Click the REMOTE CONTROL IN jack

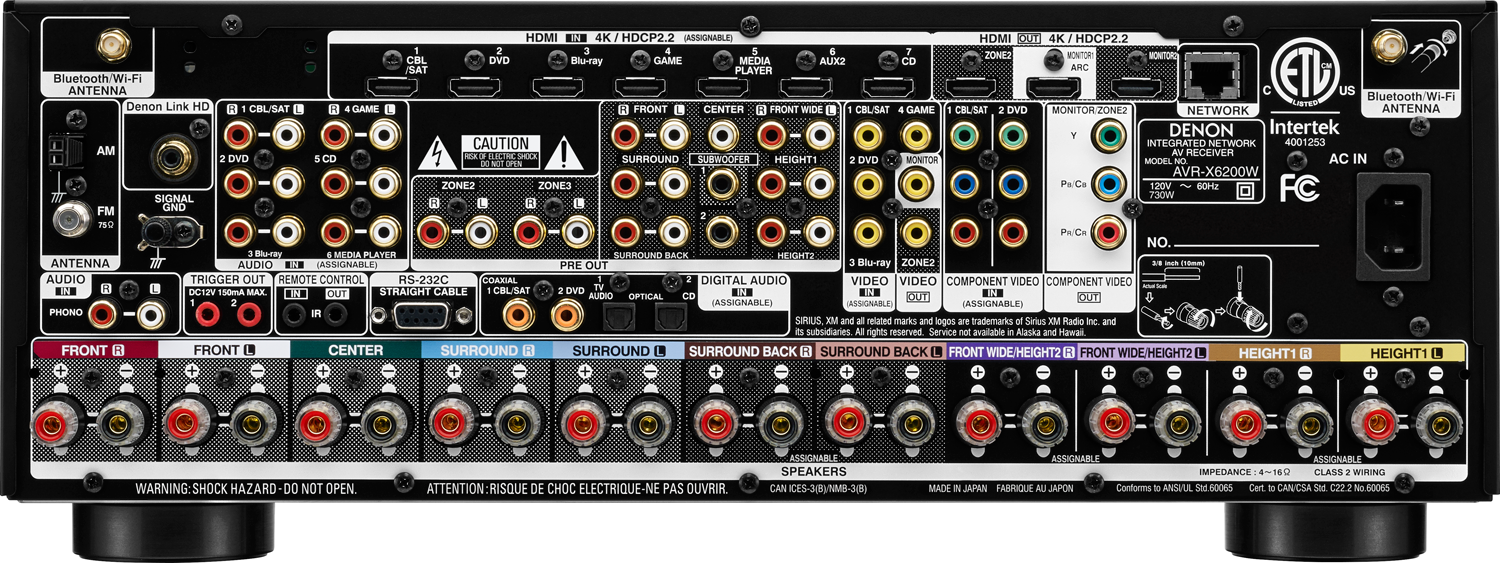point(293,316)
